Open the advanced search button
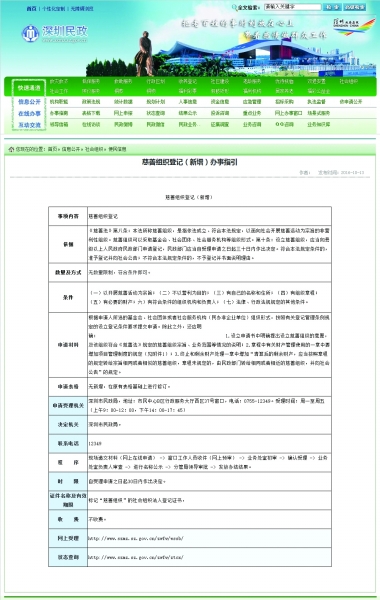Viewport: 380px width, 600px height. (x=354, y=7)
